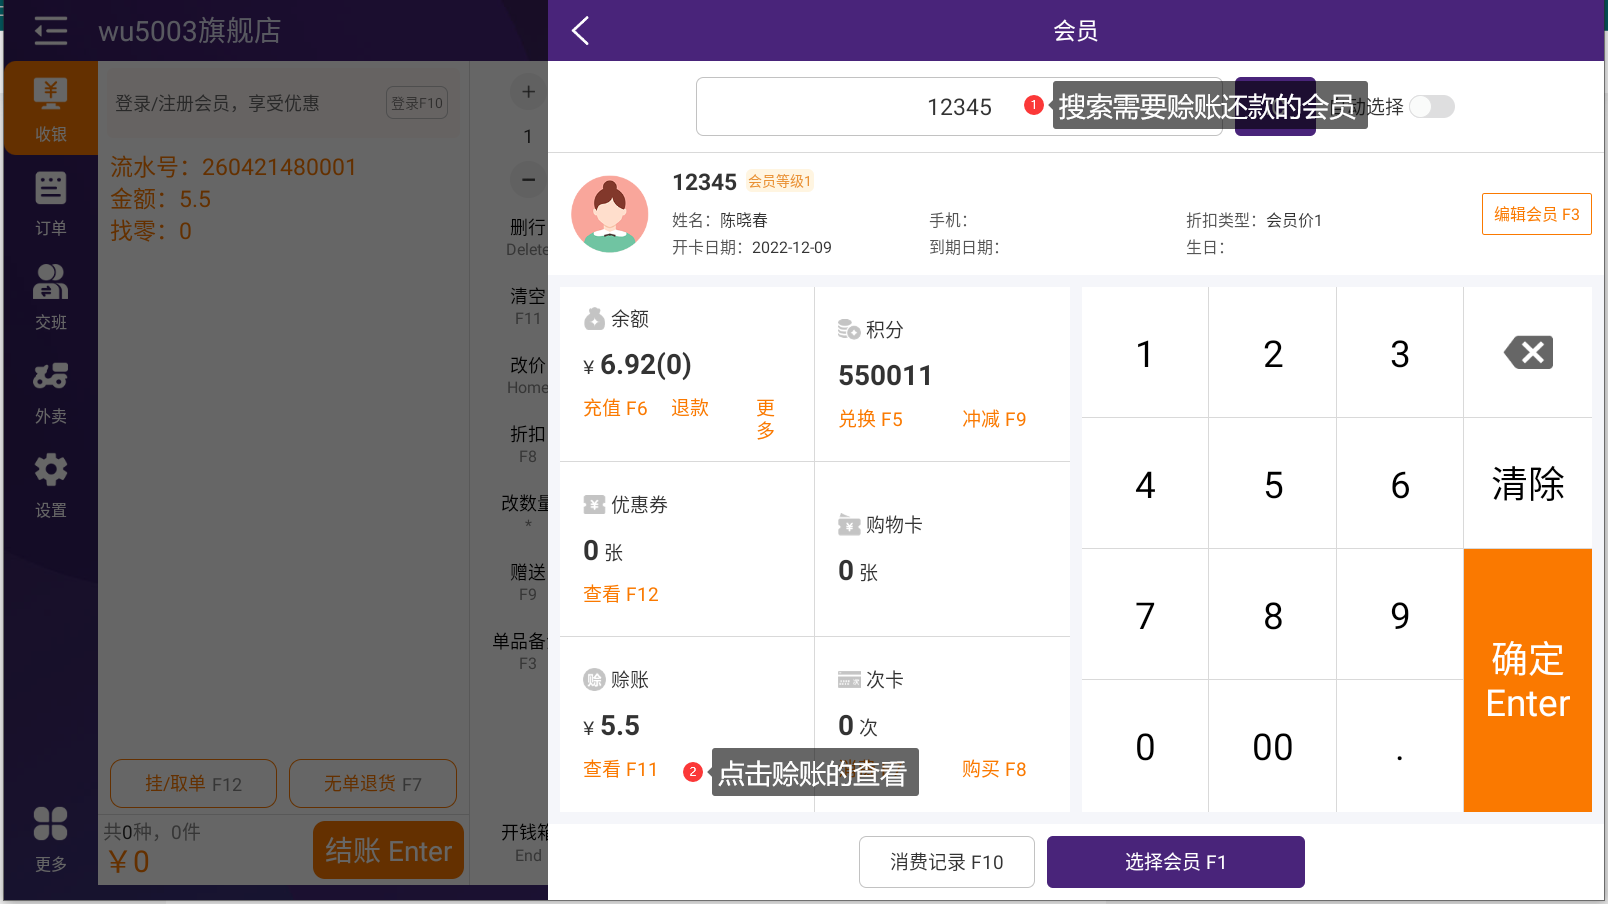Open the 订单 orders sidebar icon
The width and height of the screenshot is (1608, 904).
tap(51, 203)
